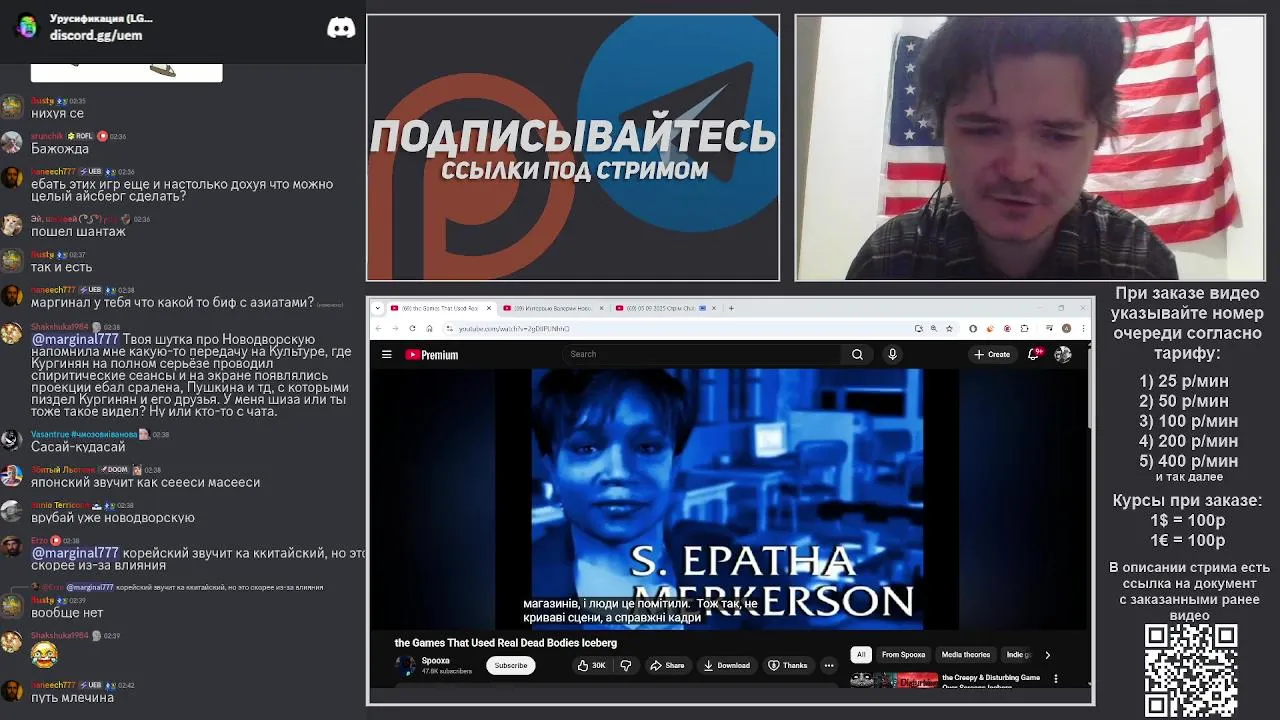Image resolution: width=1280 pixels, height=720 pixels.
Task: Click the Download button
Action: pos(727,665)
